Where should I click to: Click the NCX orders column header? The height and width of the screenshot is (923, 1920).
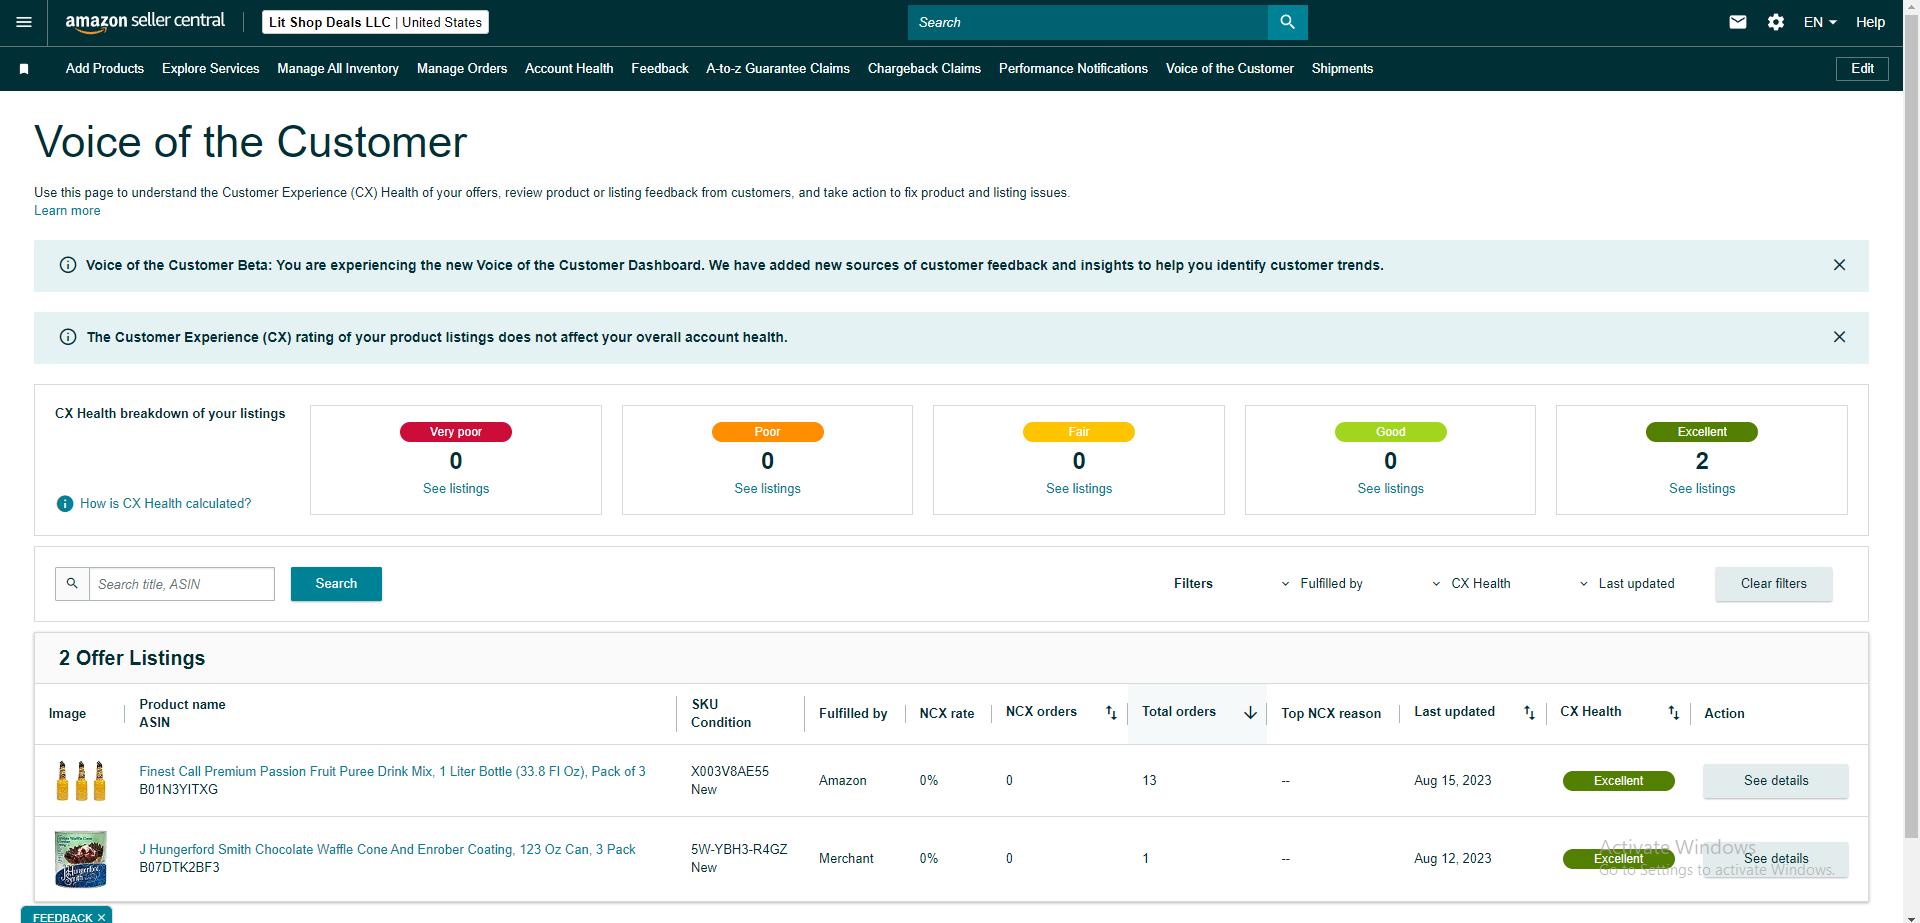[1041, 712]
